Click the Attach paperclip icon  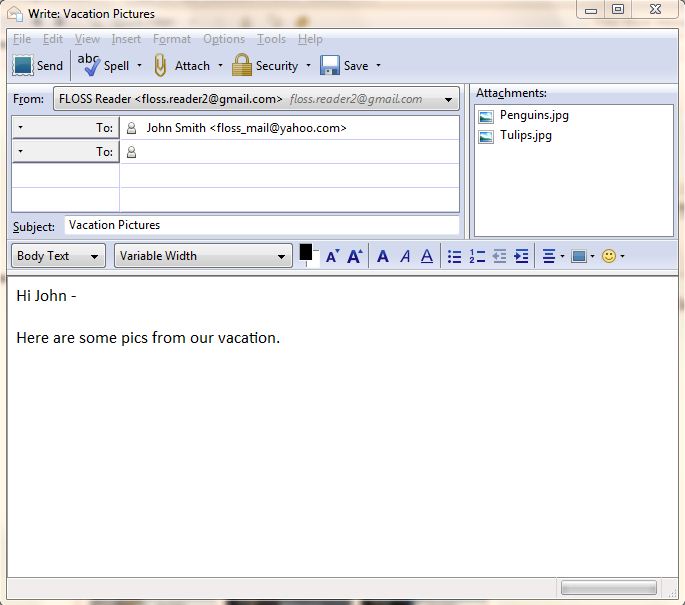(x=160, y=65)
